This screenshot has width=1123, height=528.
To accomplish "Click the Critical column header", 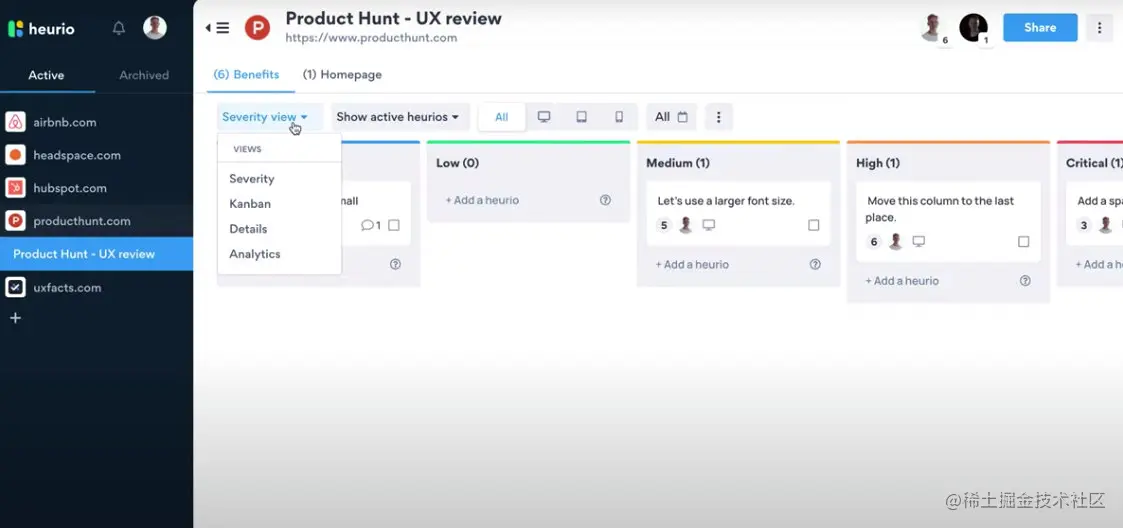I will pos(1094,163).
